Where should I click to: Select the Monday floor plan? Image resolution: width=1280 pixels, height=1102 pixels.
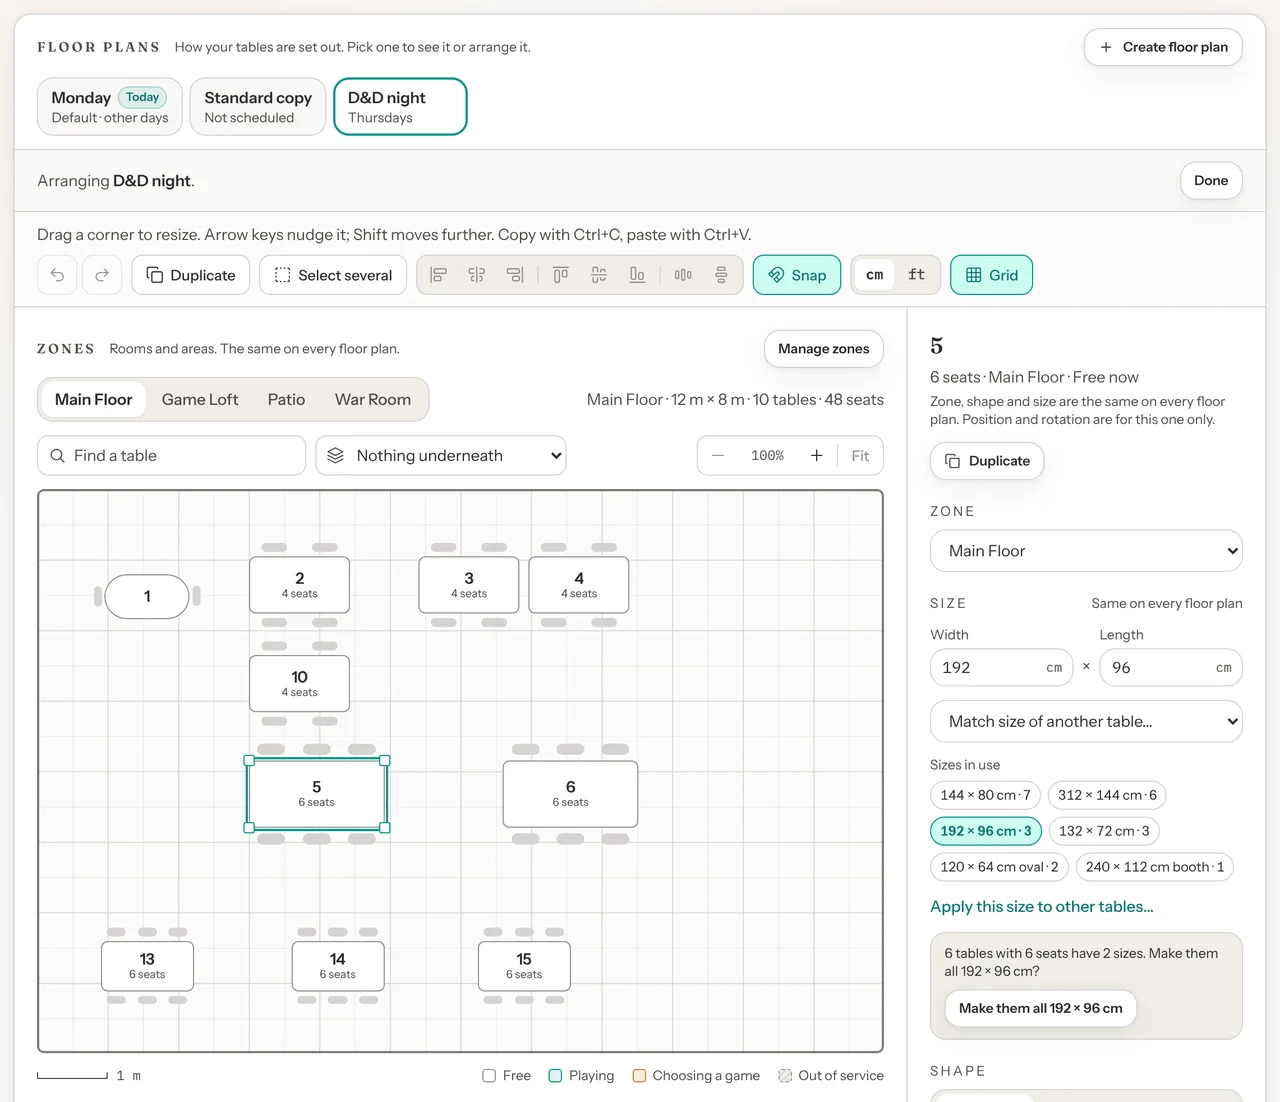pyautogui.click(x=110, y=106)
